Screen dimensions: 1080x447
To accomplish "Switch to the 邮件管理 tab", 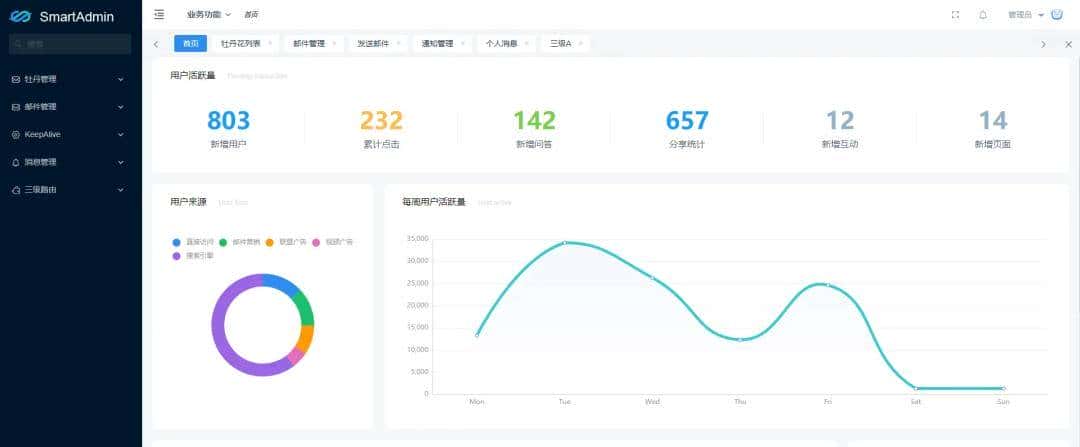I will click(309, 43).
